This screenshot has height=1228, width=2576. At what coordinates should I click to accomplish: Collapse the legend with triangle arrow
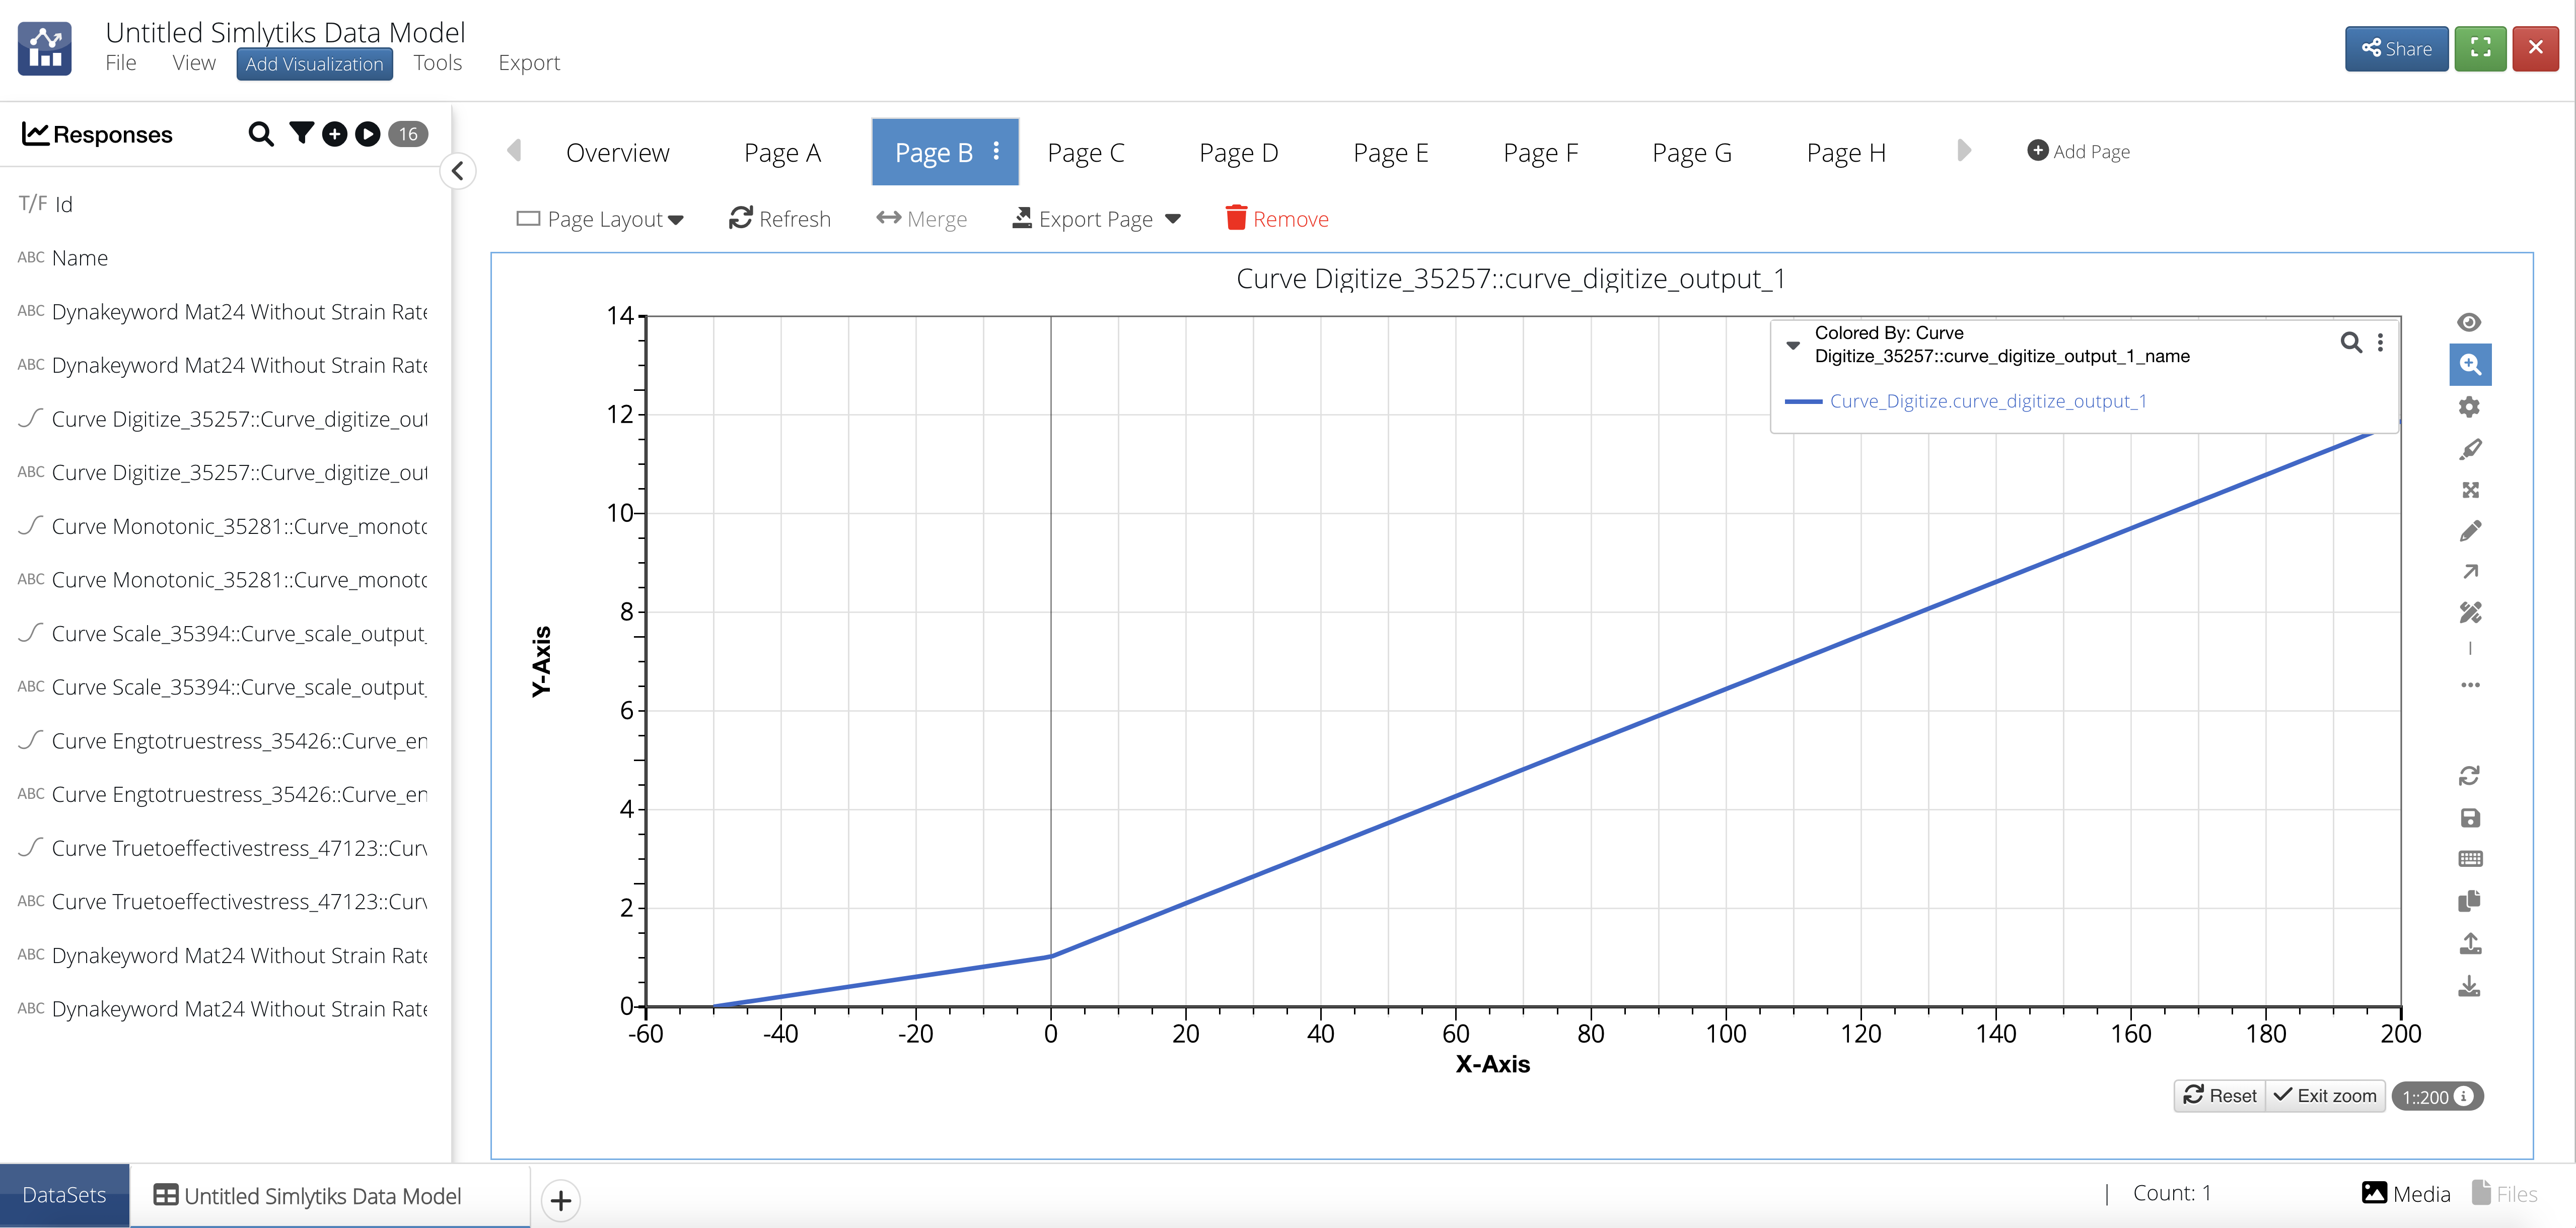pyautogui.click(x=1793, y=345)
